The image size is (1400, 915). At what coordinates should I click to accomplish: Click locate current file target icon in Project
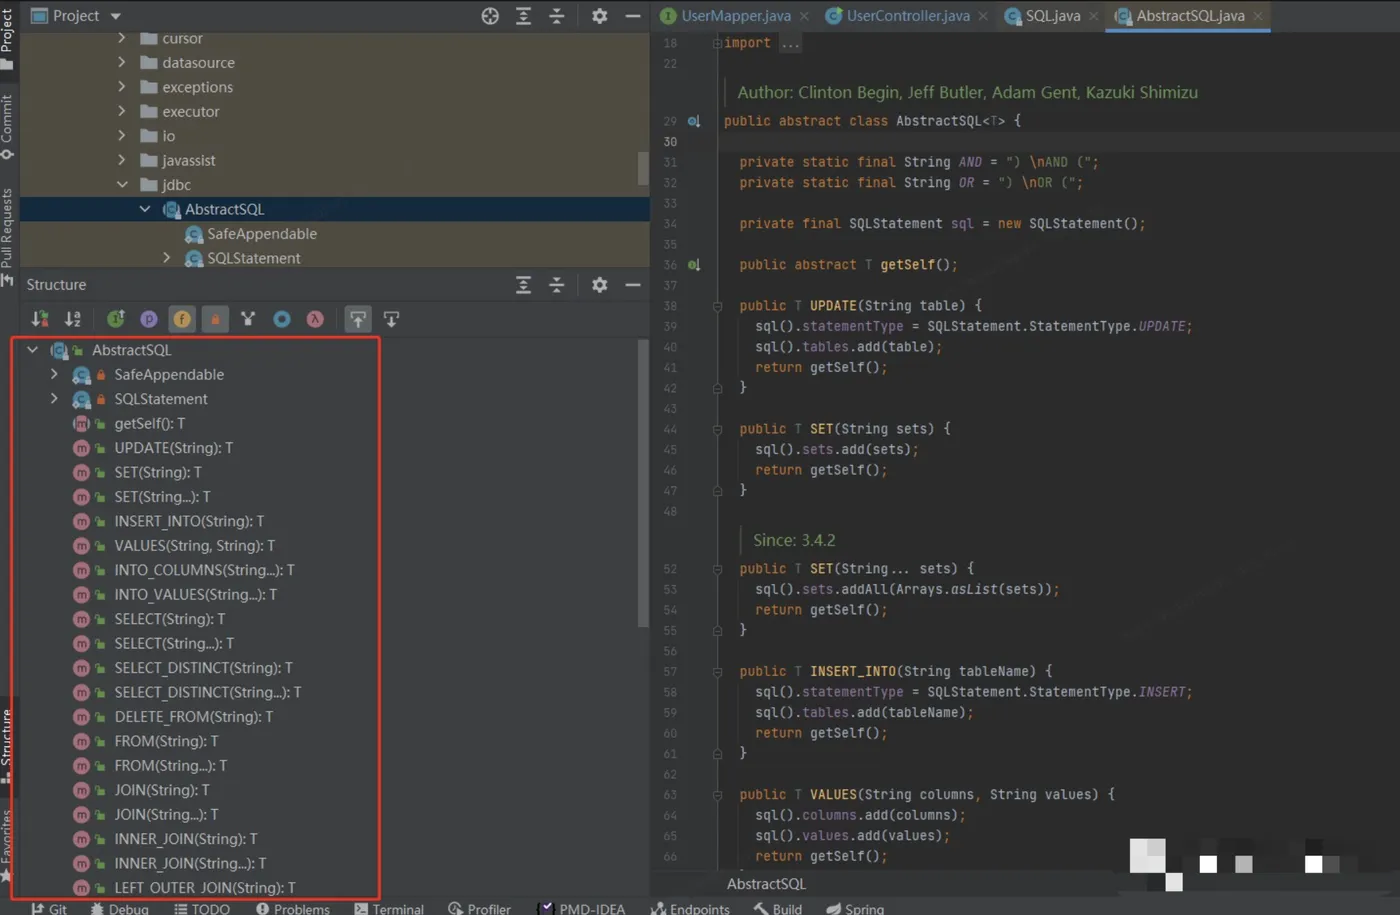coord(490,16)
